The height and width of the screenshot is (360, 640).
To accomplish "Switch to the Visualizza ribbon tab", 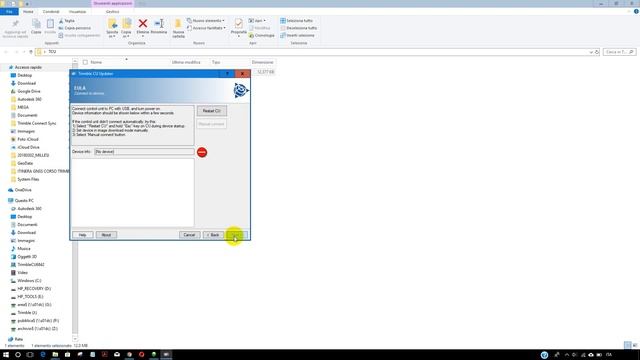I will [x=77, y=11].
